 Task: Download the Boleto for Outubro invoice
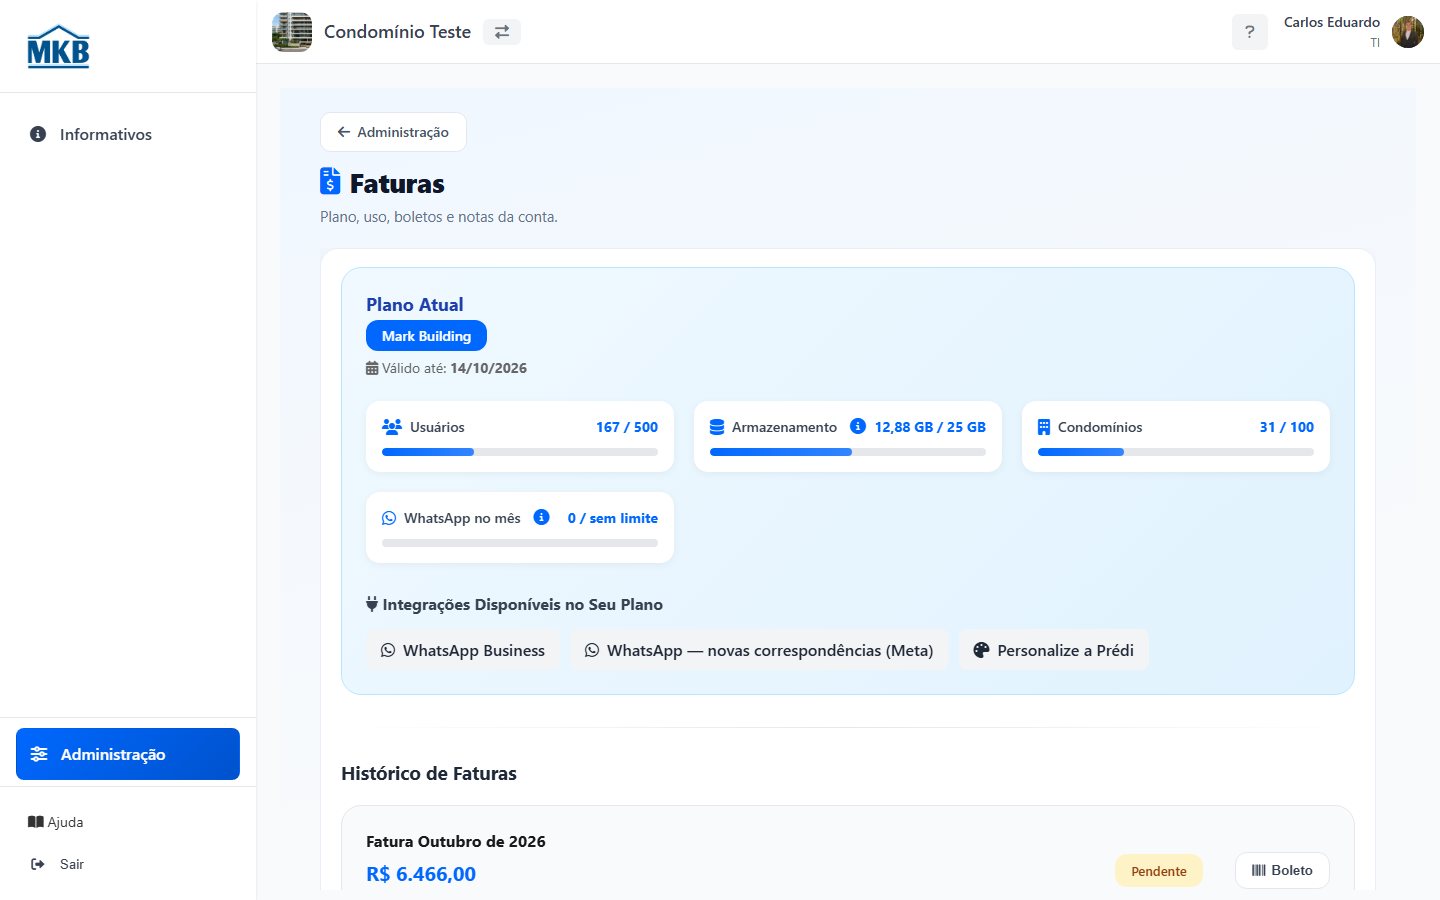tap(1282, 870)
